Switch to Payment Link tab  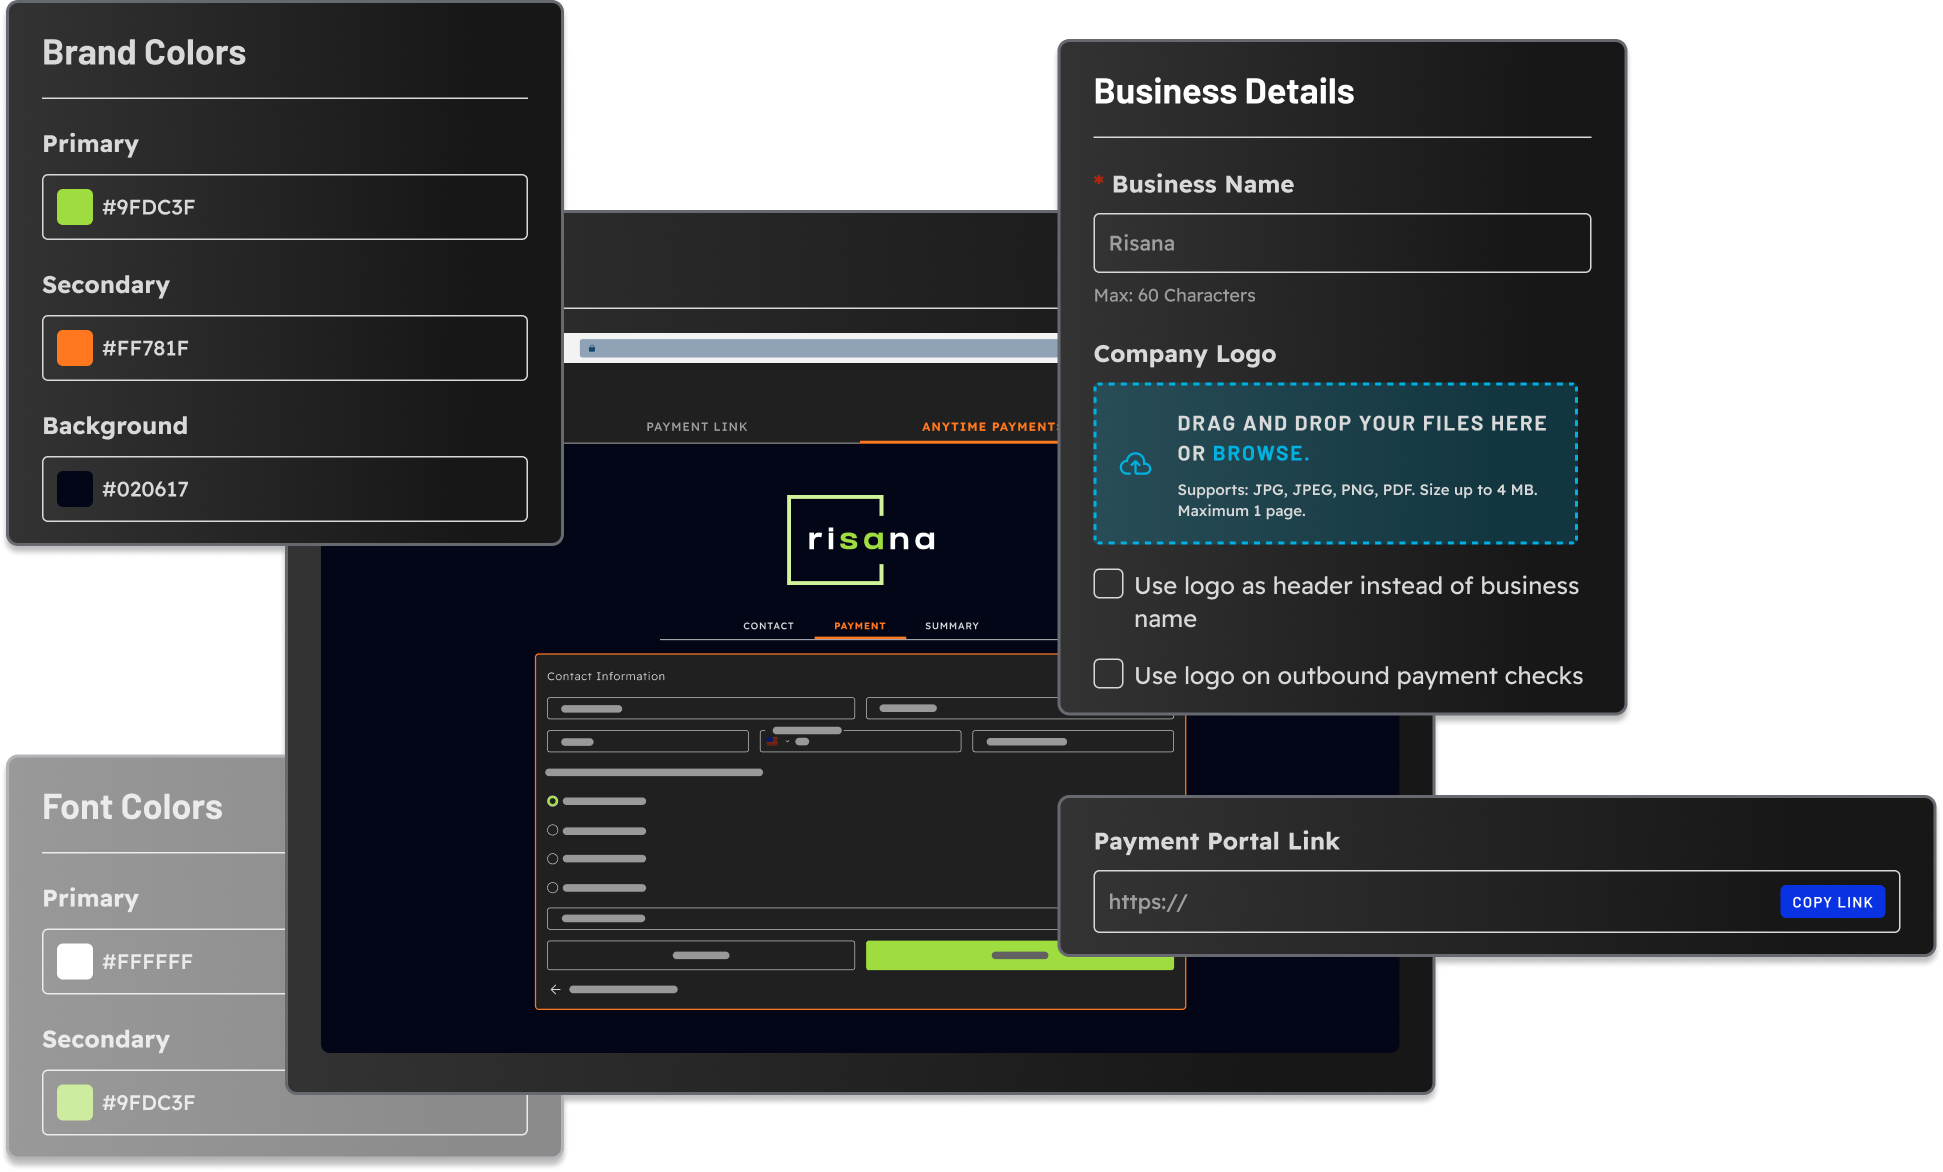[696, 427]
